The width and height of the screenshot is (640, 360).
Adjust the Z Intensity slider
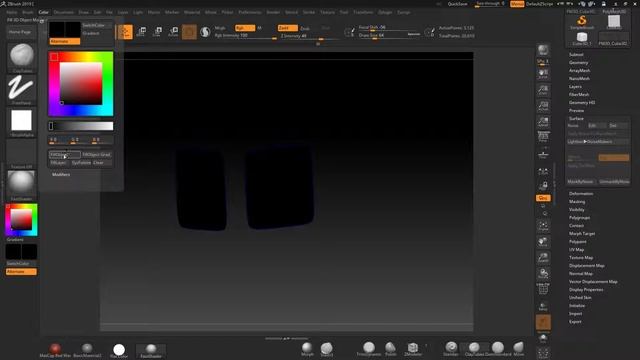(309, 36)
